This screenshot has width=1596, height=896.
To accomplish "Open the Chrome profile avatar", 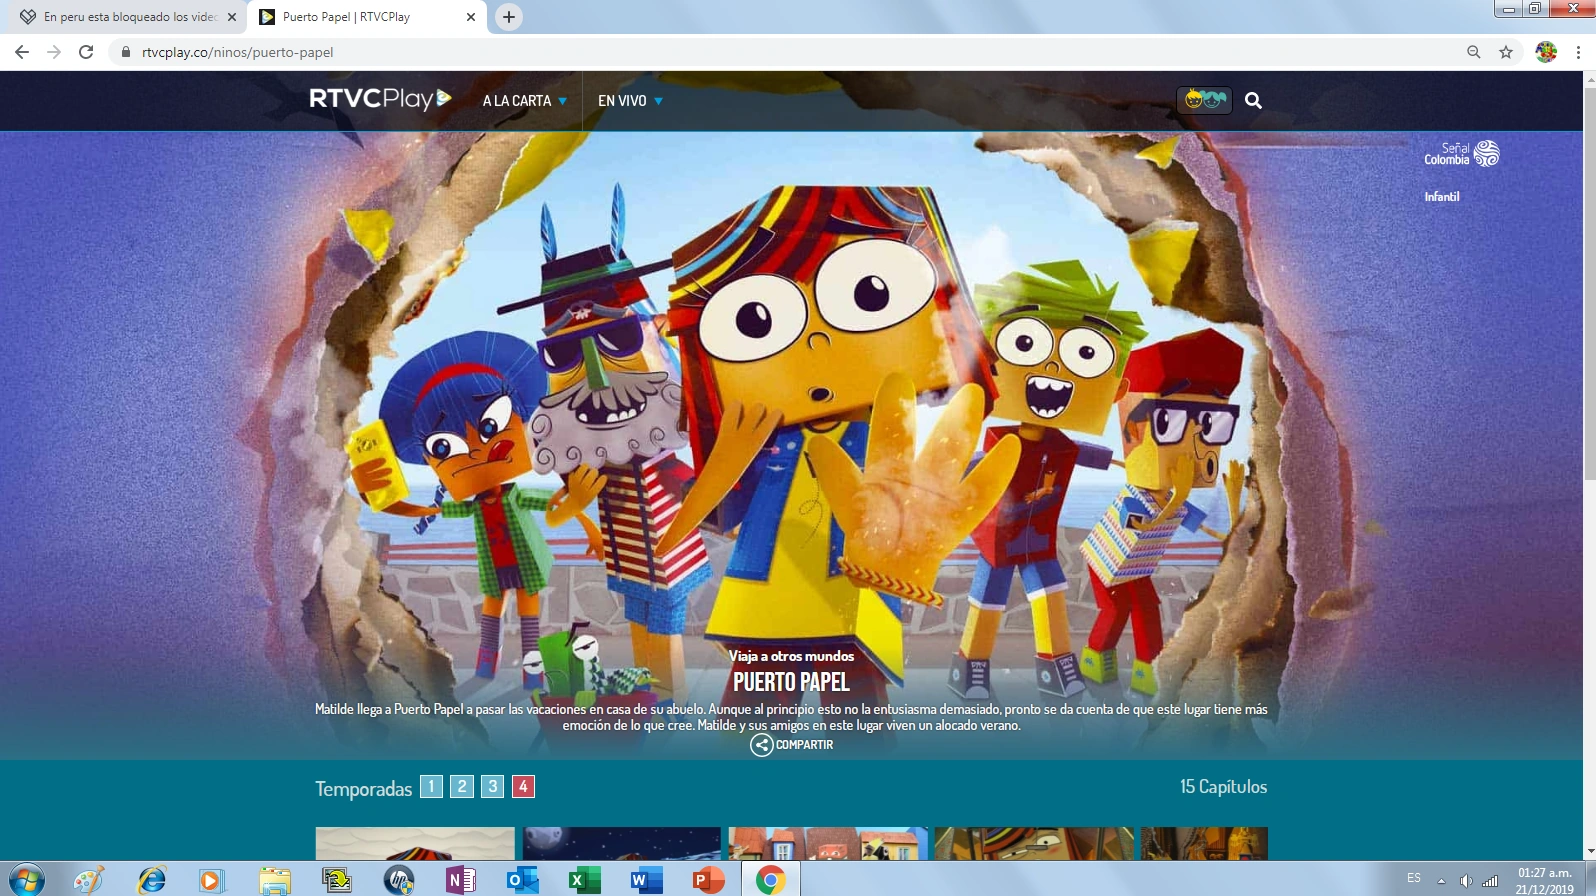I will pos(1546,52).
